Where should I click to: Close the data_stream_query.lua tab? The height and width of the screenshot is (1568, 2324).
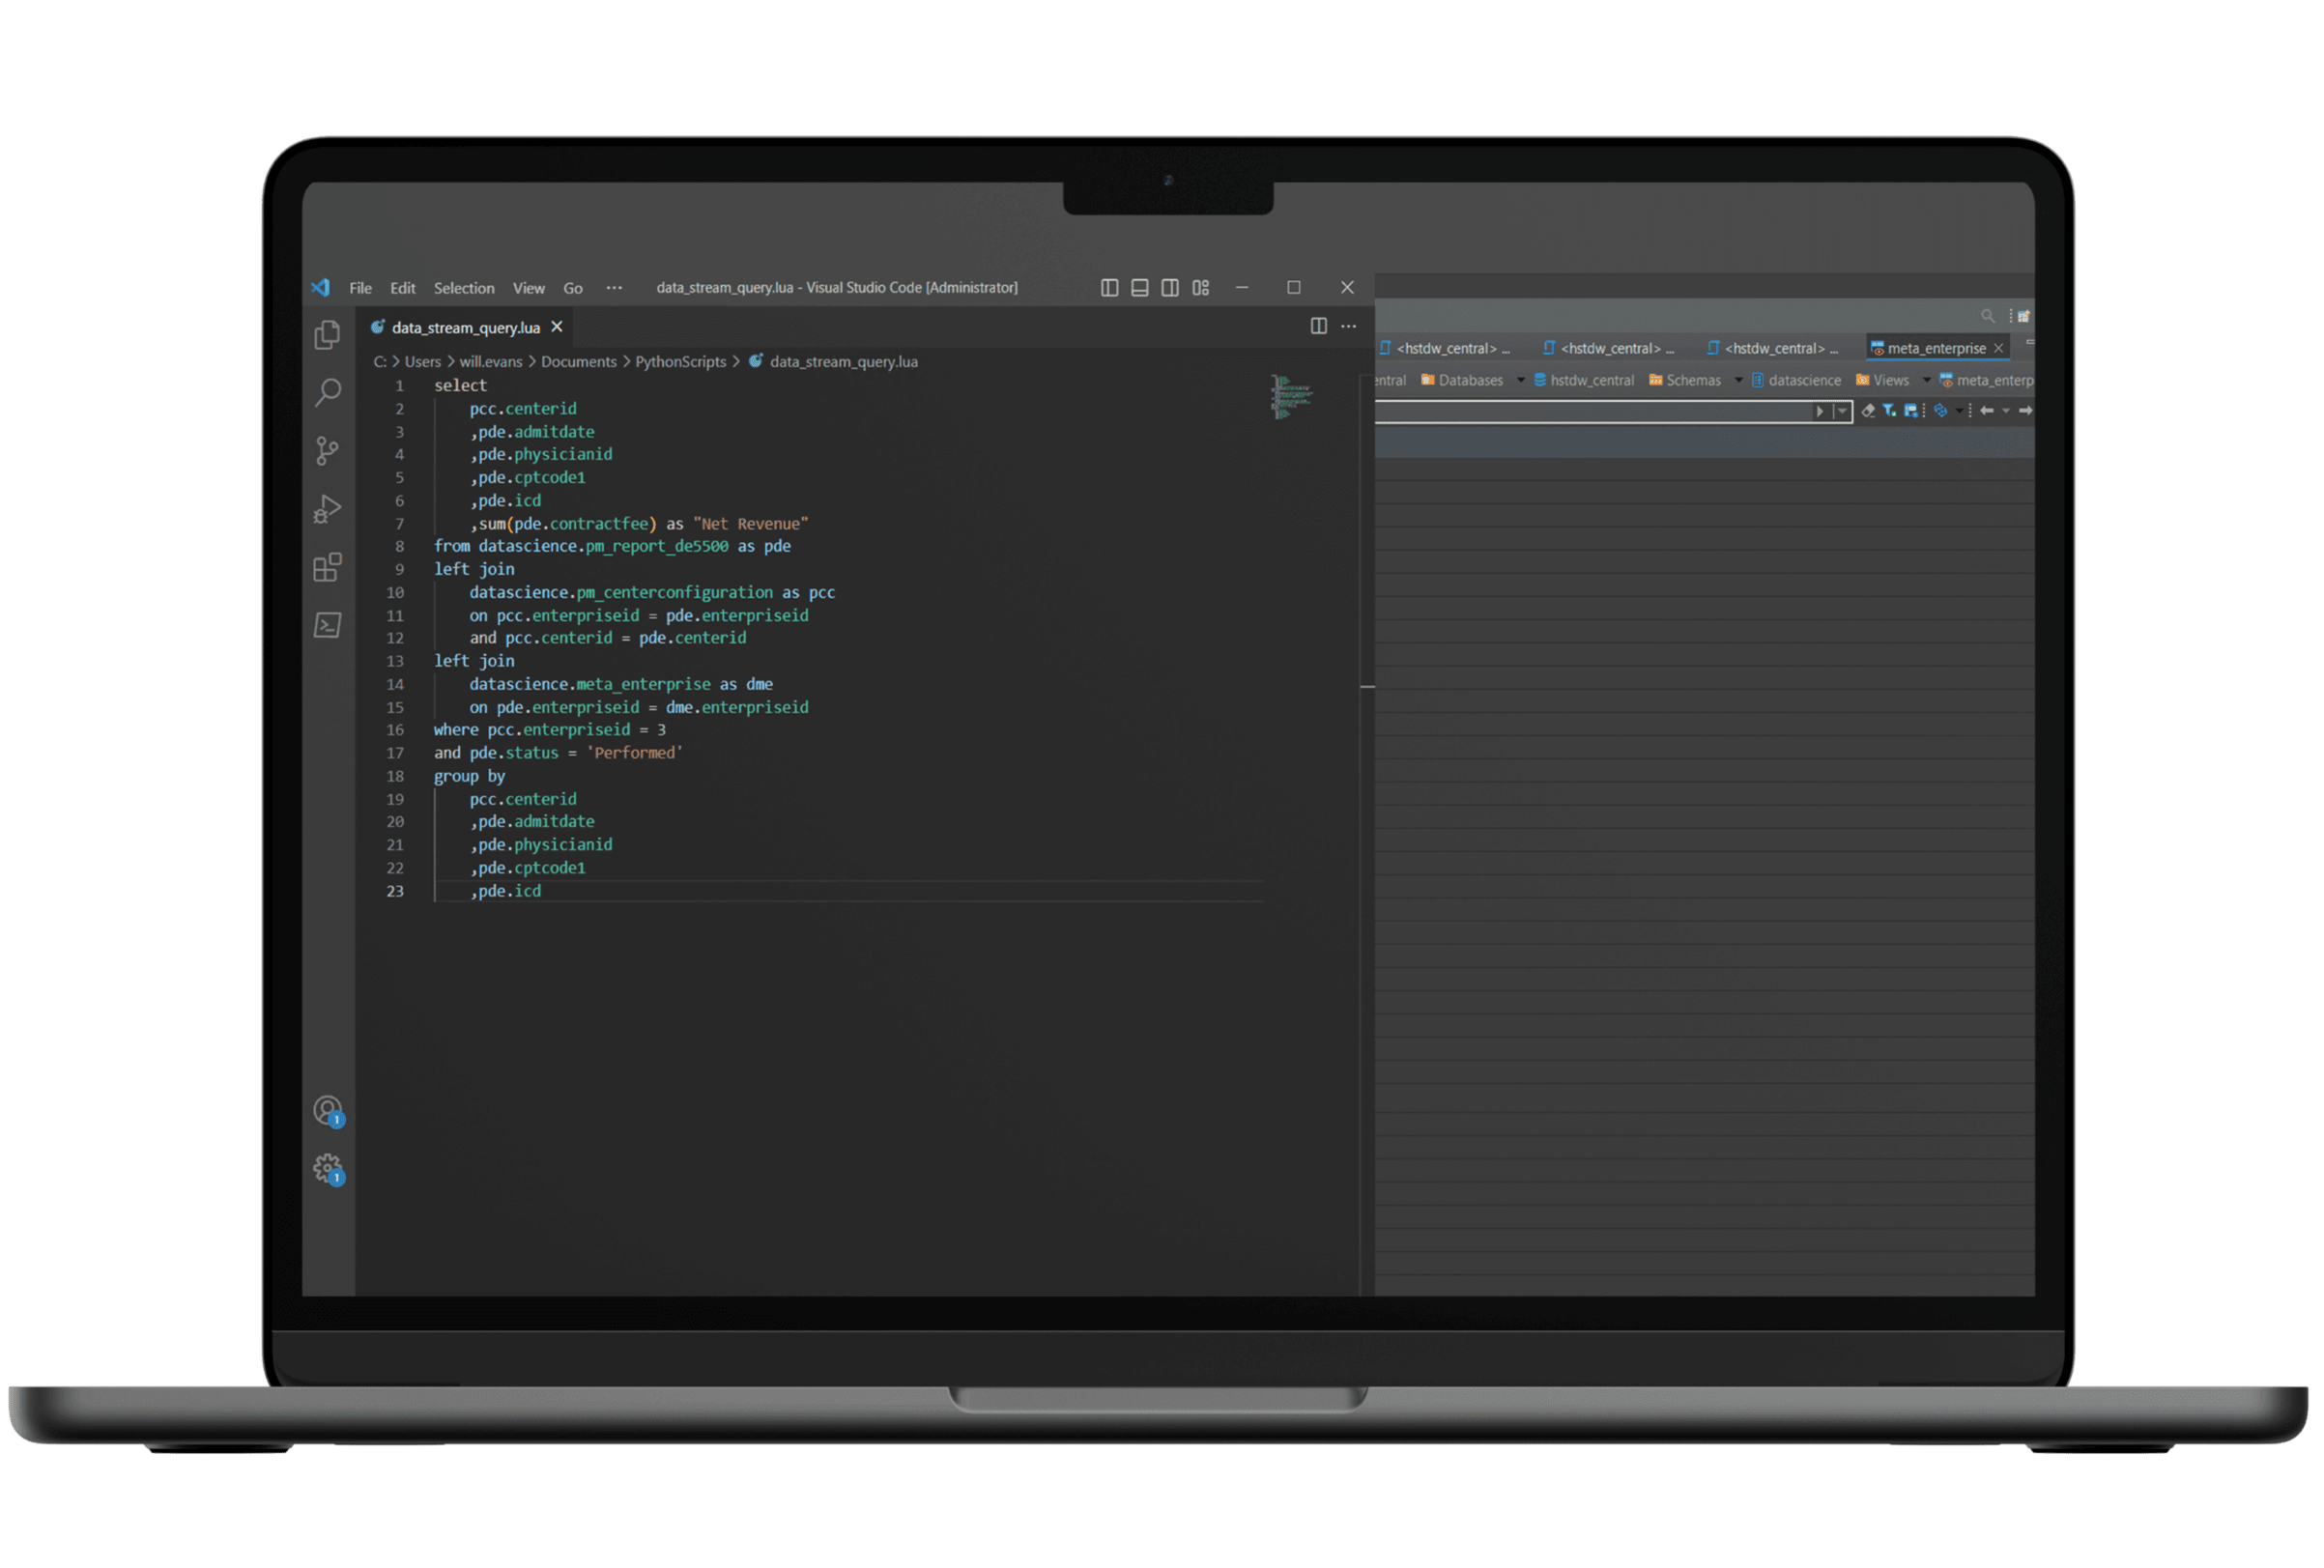click(557, 327)
